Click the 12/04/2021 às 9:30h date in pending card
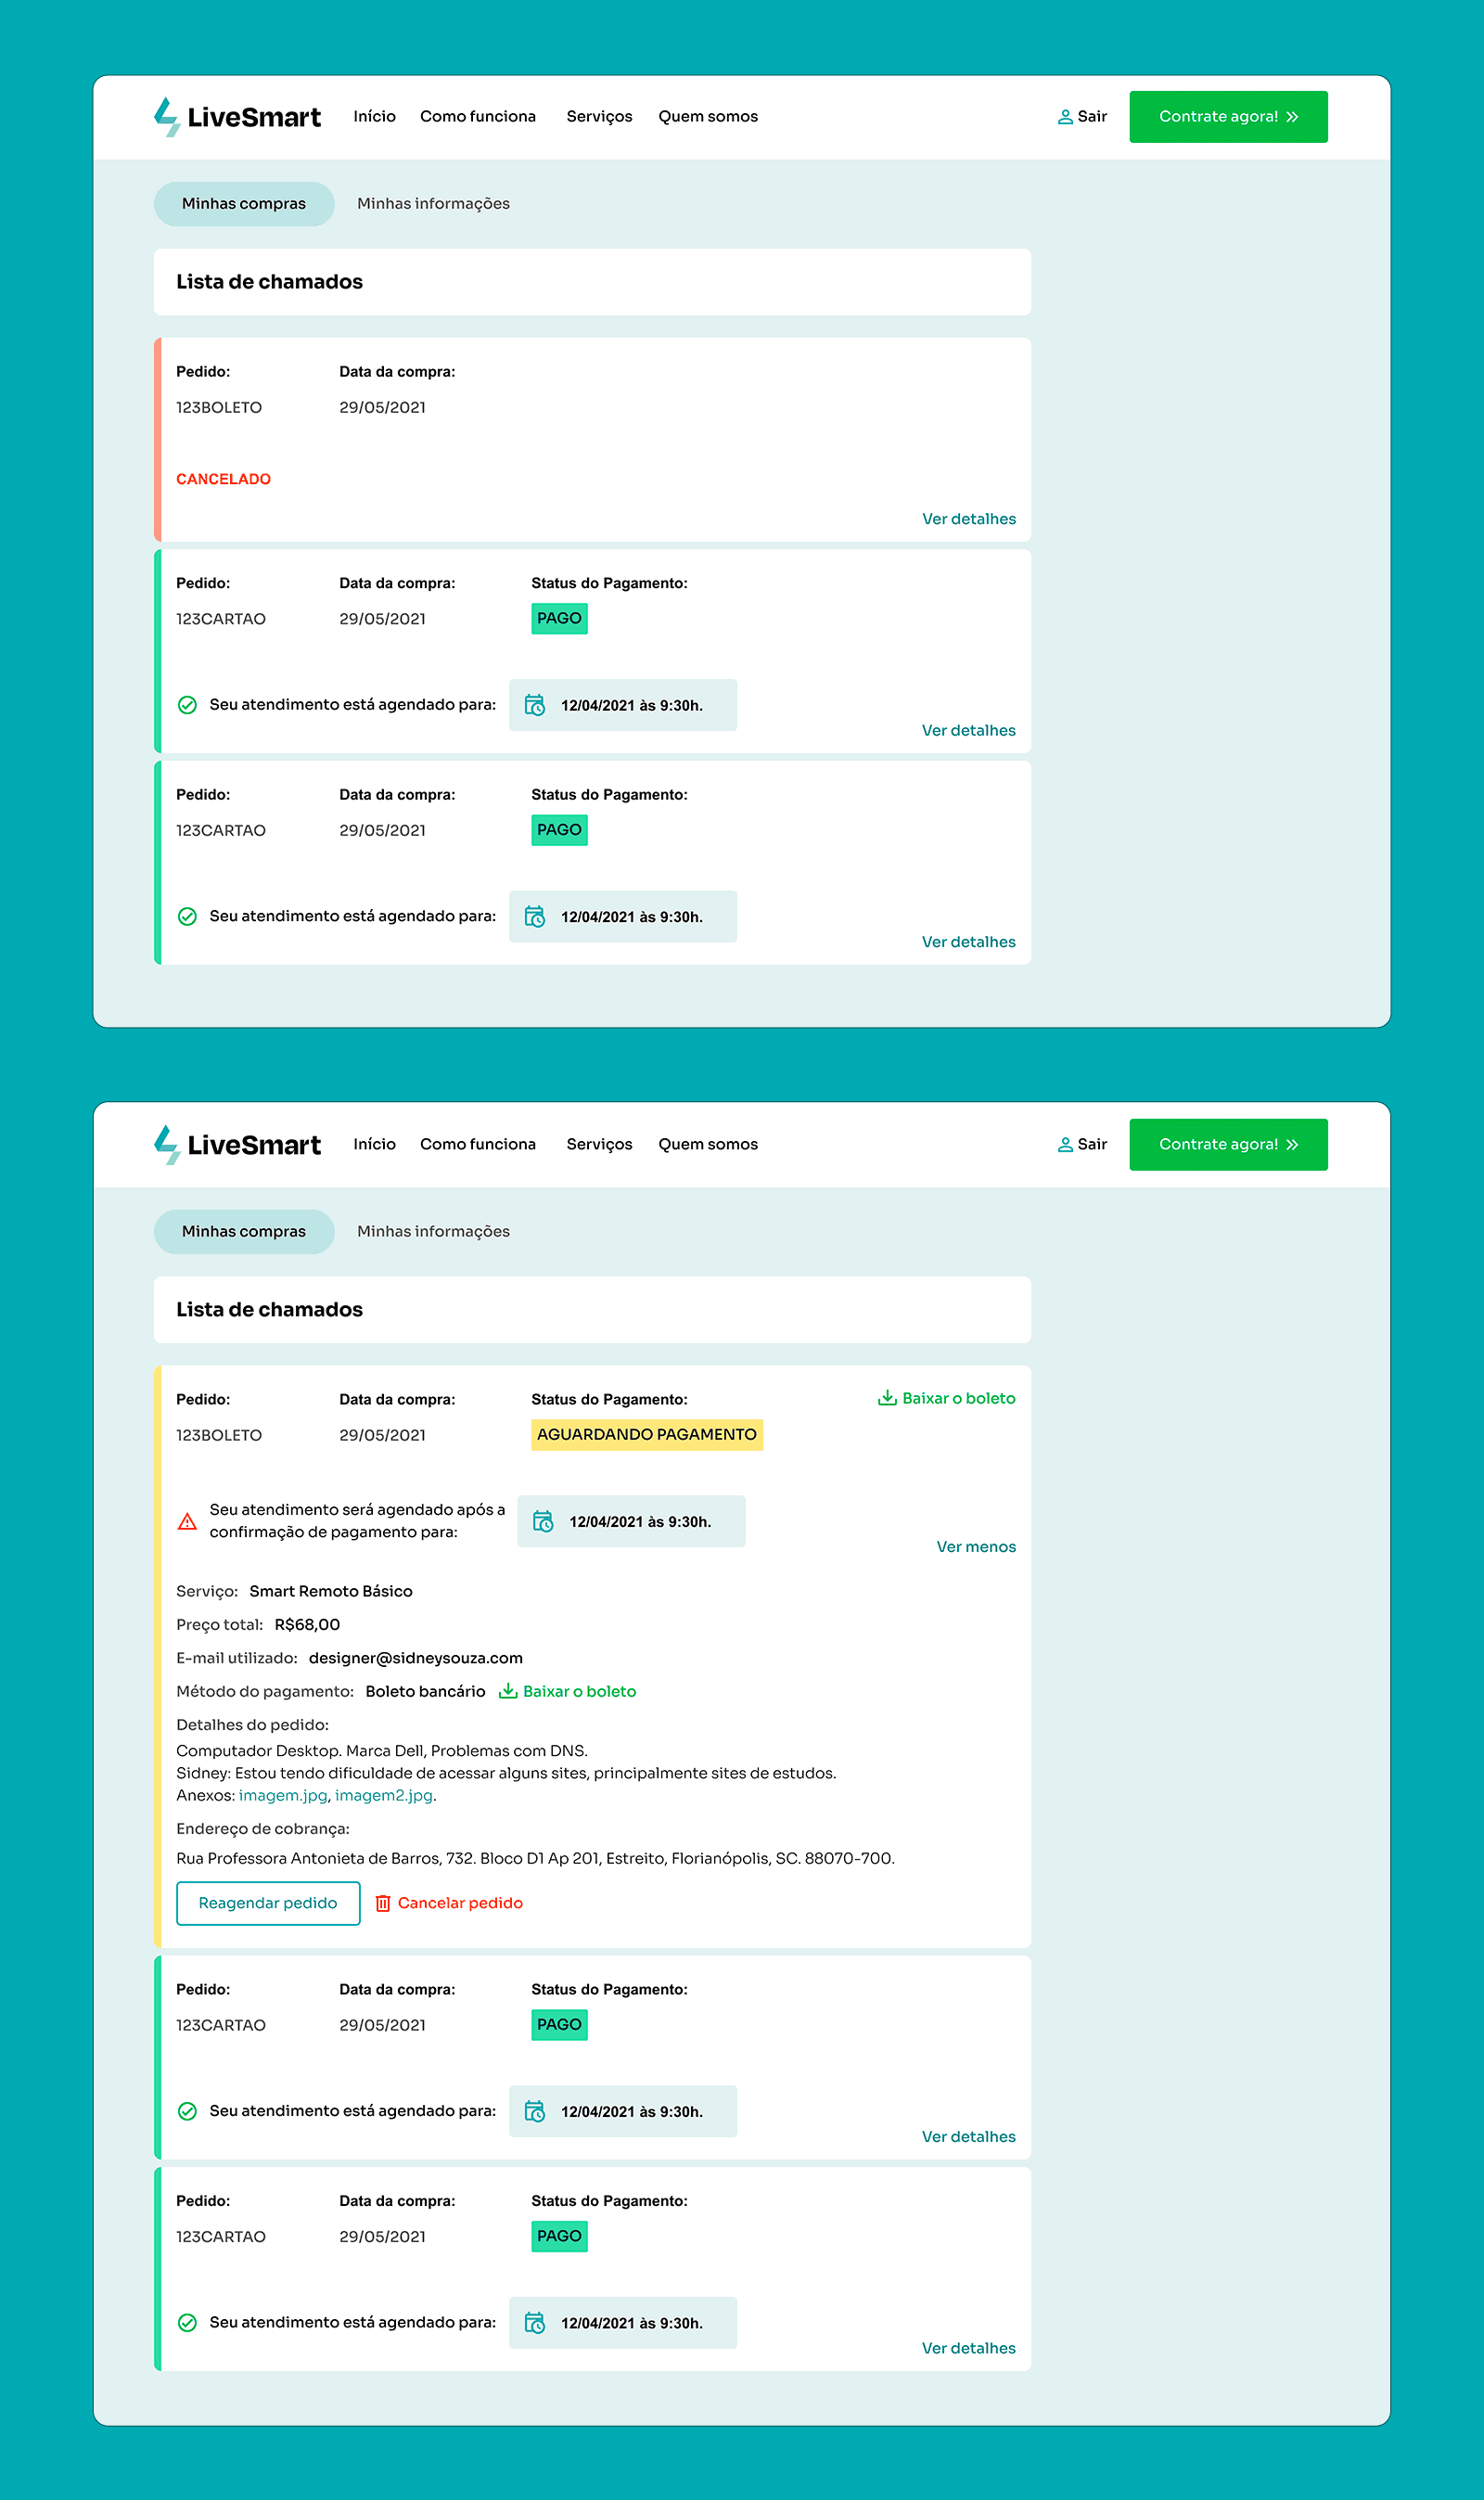 coord(640,1522)
